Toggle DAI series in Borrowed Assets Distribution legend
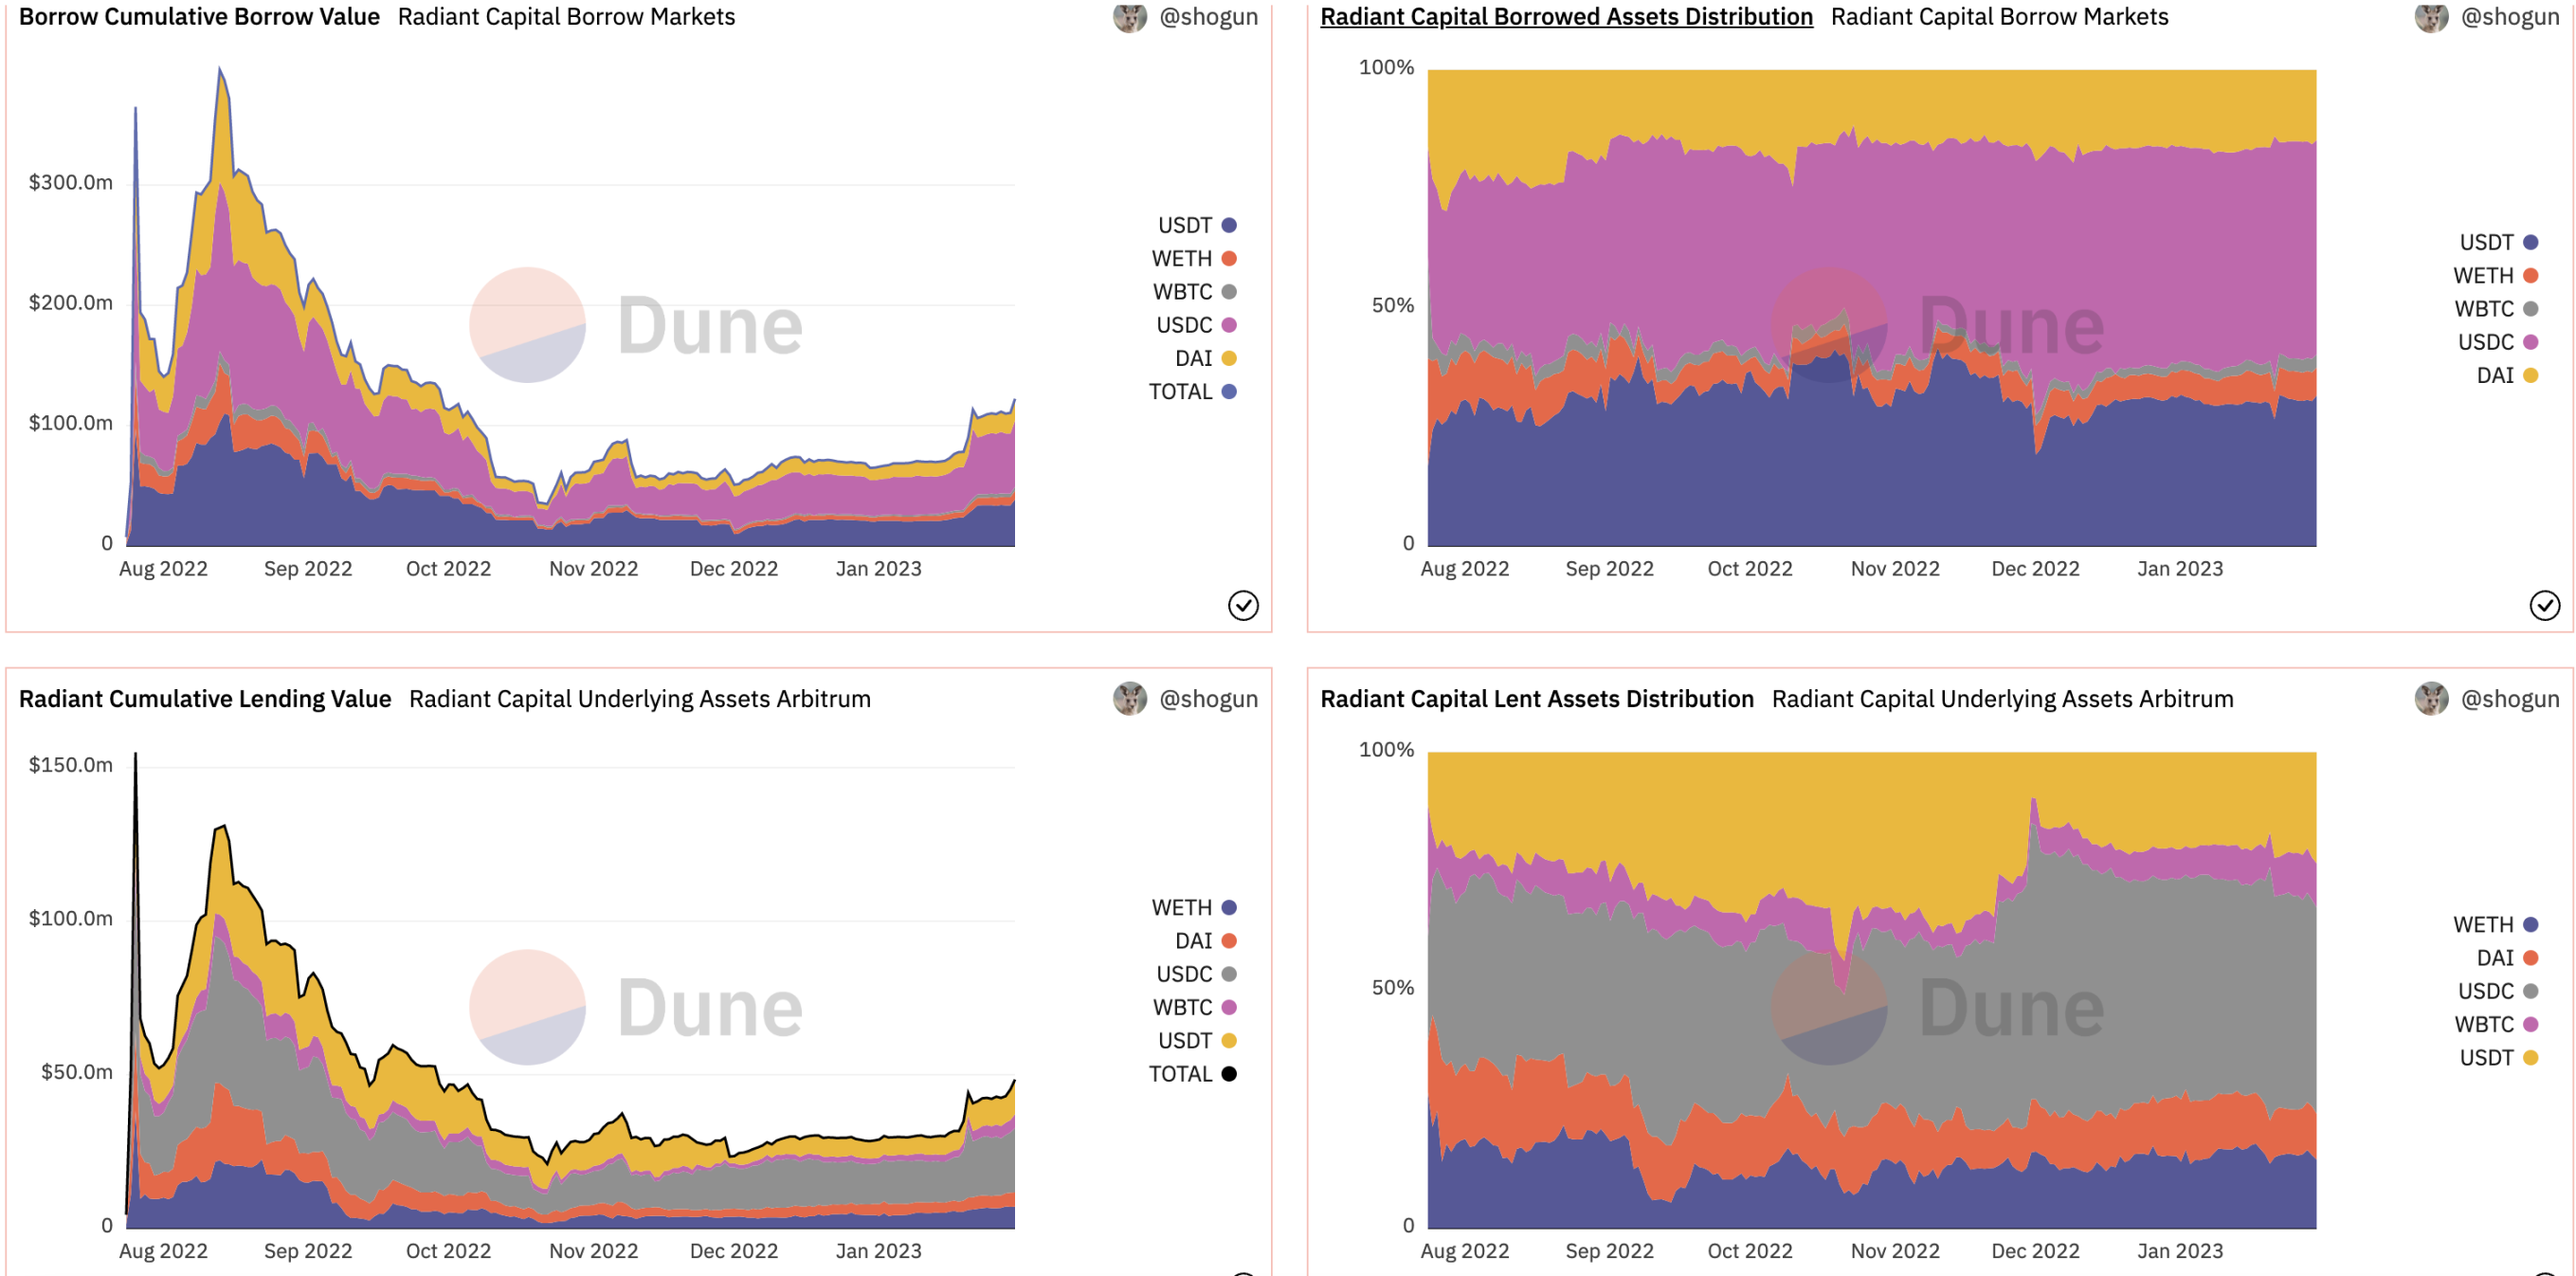Viewport: 2576px width, 1276px height. pyautogui.click(x=2507, y=375)
